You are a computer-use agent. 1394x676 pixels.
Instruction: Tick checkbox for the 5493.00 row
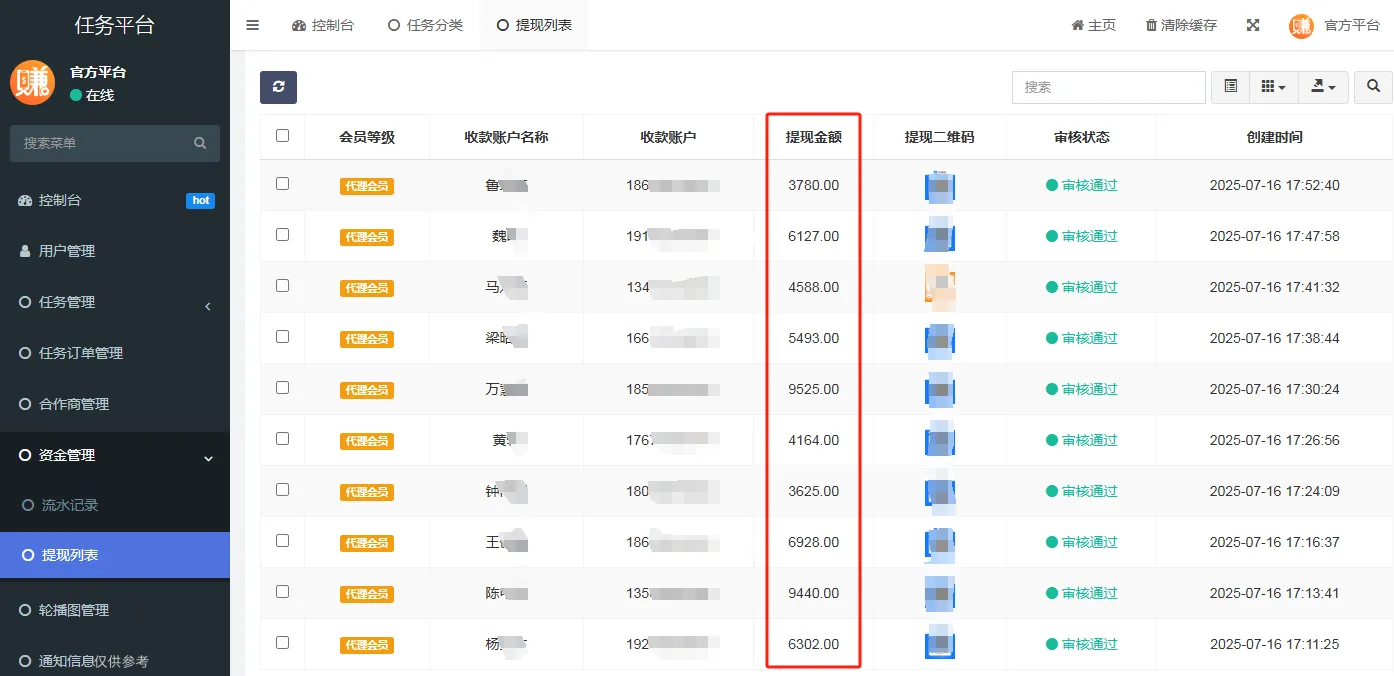(x=282, y=337)
